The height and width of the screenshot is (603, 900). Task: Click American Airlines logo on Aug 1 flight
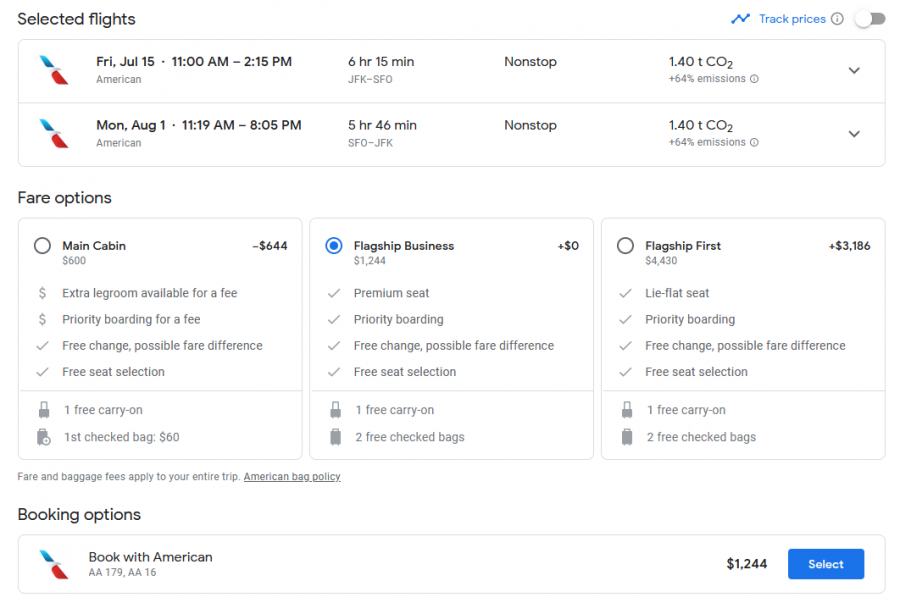(x=54, y=134)
